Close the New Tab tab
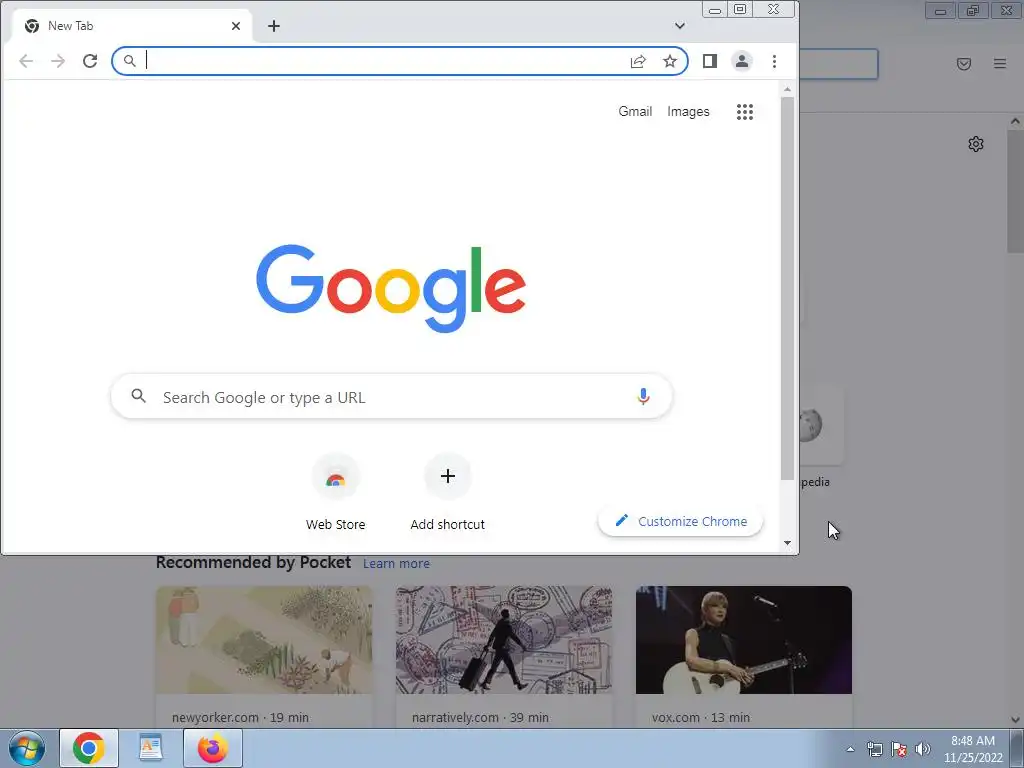This screenshot has height=768, width=1024. point(236,26)
